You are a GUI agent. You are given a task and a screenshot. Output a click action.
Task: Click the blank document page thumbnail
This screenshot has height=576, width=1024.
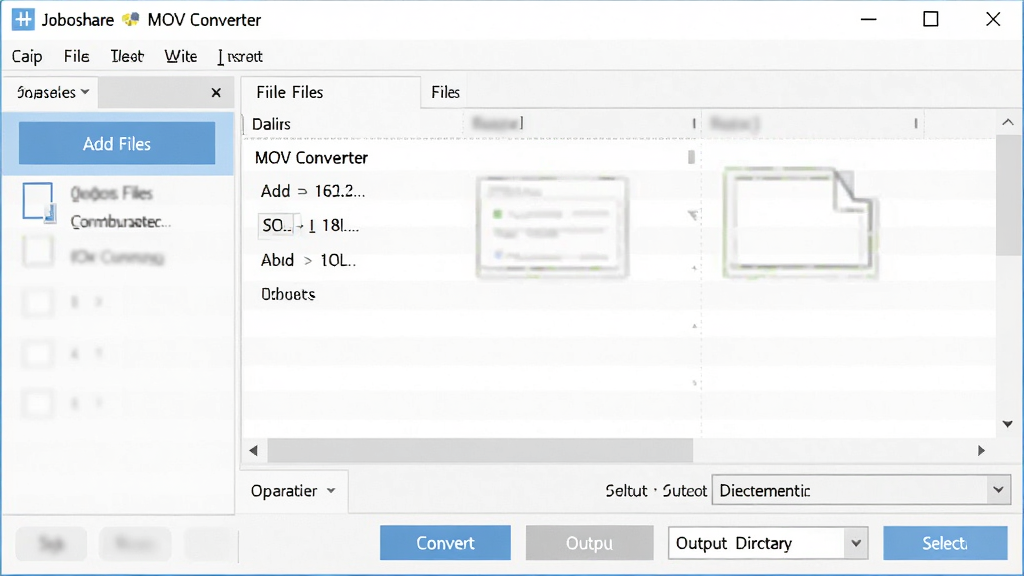(801, 223)
